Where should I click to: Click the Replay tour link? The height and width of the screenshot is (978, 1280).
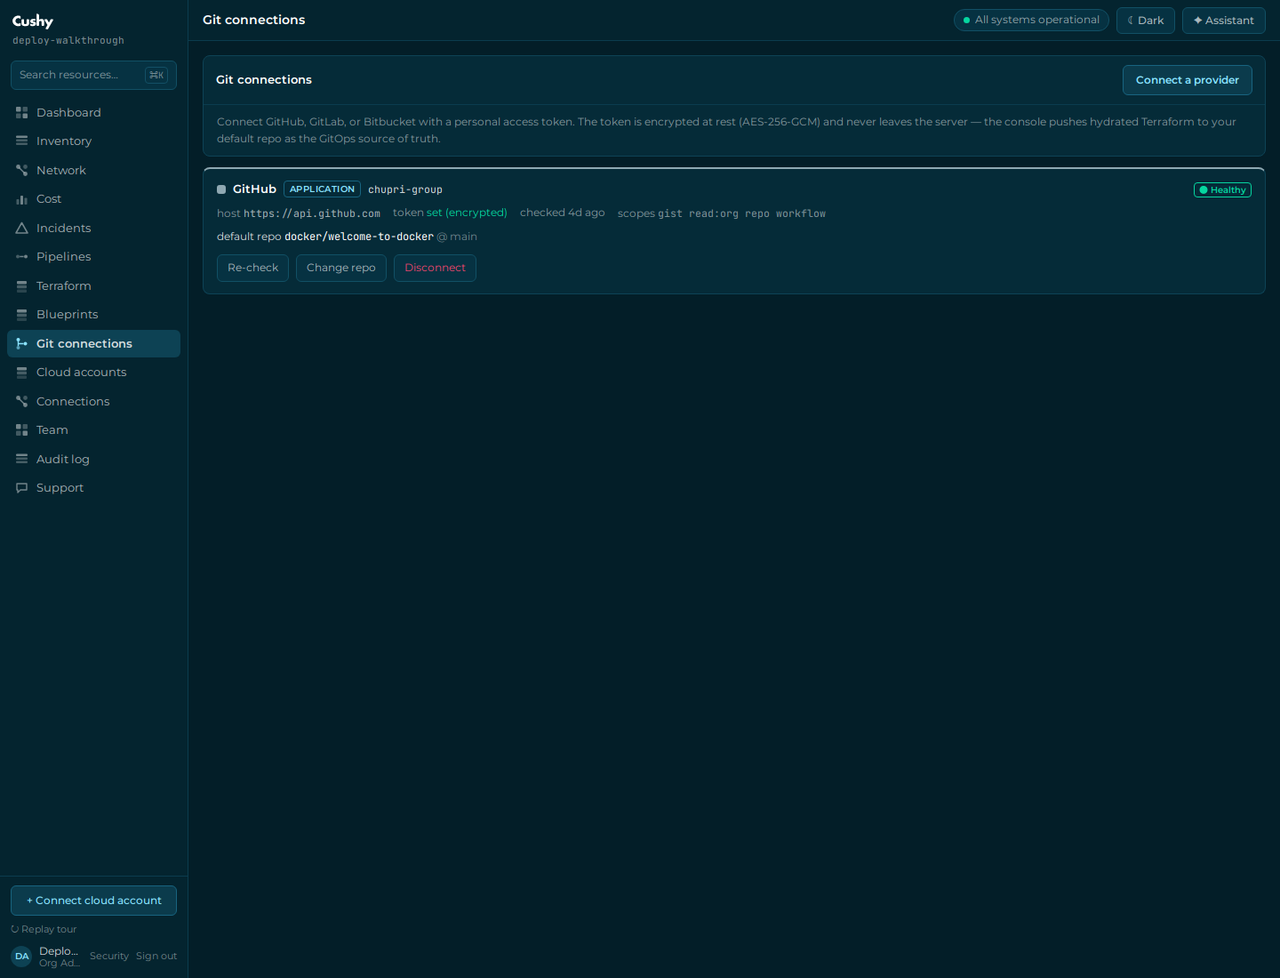(x=44, y=929)
